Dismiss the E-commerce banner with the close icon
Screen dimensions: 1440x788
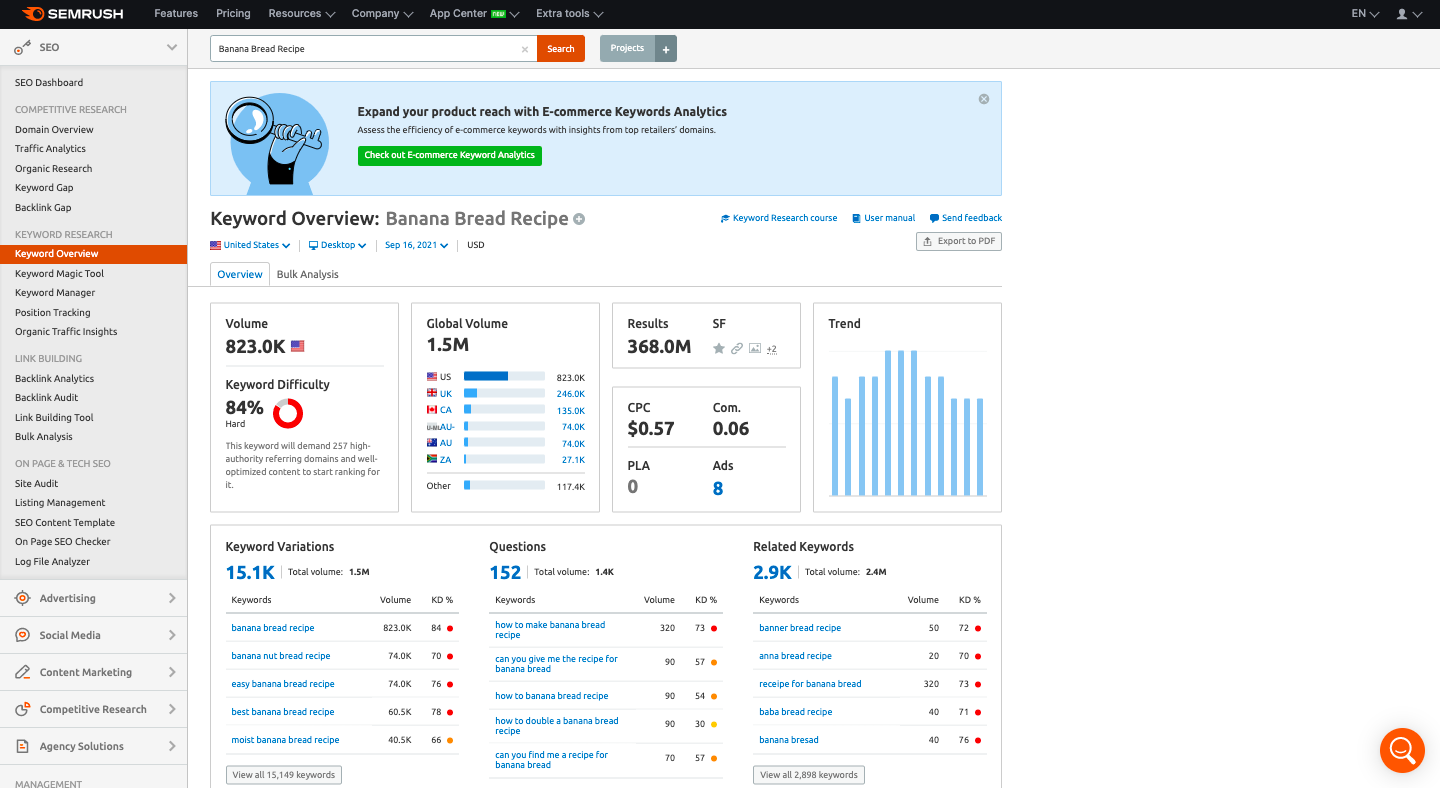[984, 99]
